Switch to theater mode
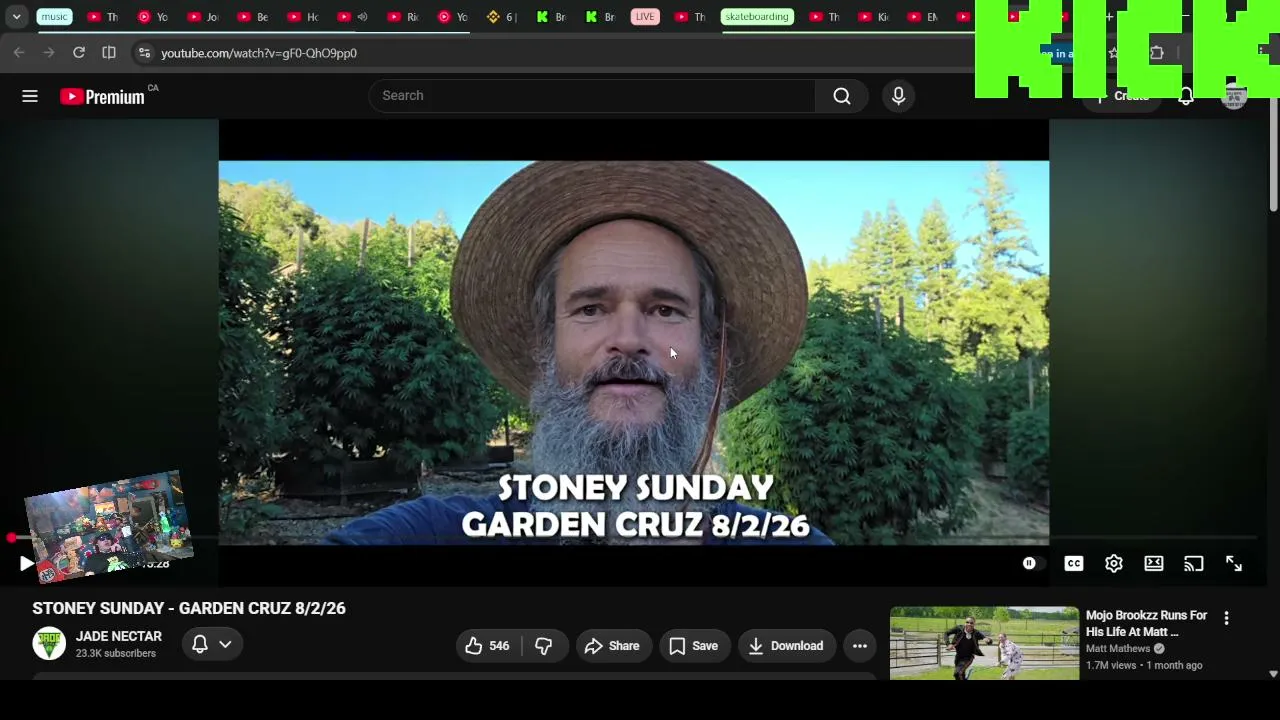The height and width of the screenshot is (720, 1280). click(1154, 564)
